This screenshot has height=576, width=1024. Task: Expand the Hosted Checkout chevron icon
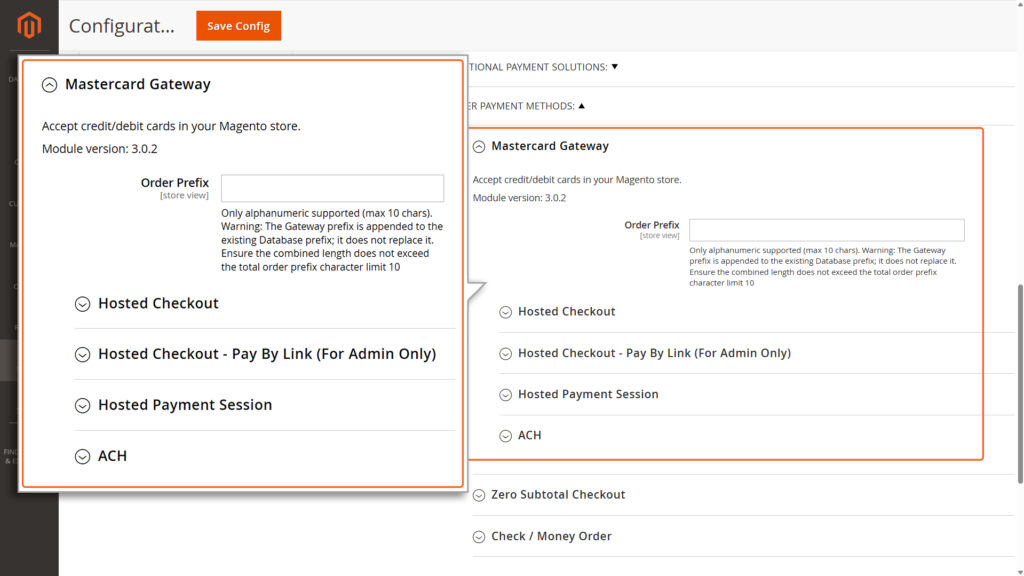(x=82, y=304)
